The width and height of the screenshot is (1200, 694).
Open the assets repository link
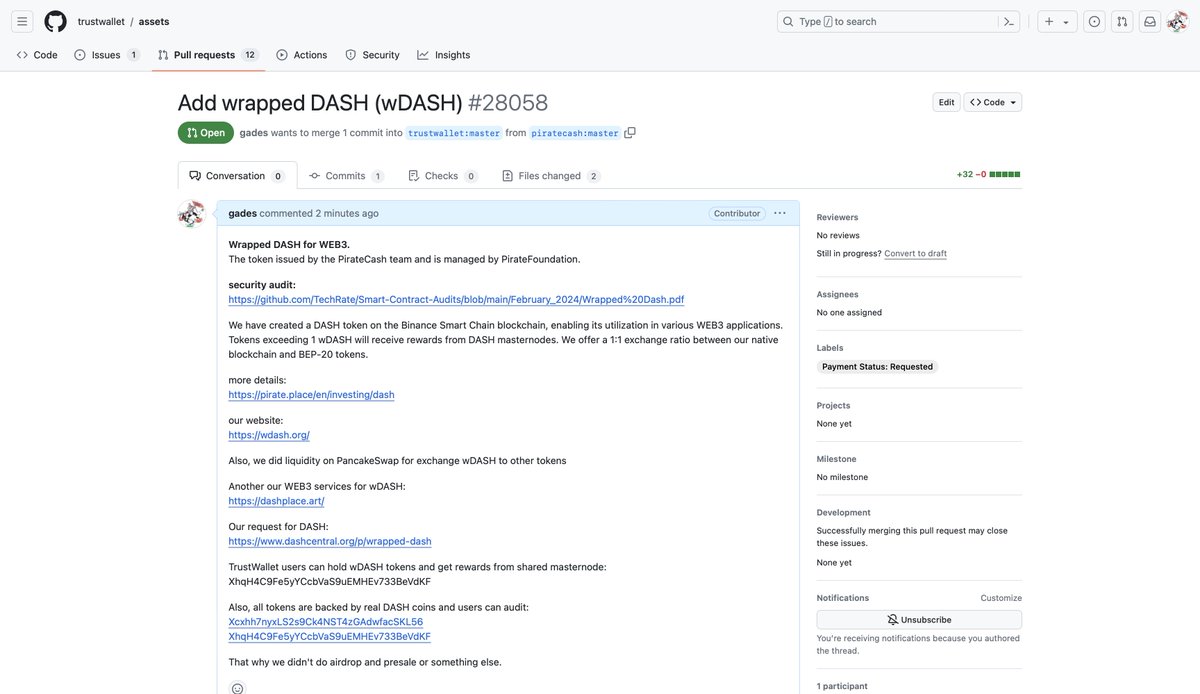click(x=154, y=21)
